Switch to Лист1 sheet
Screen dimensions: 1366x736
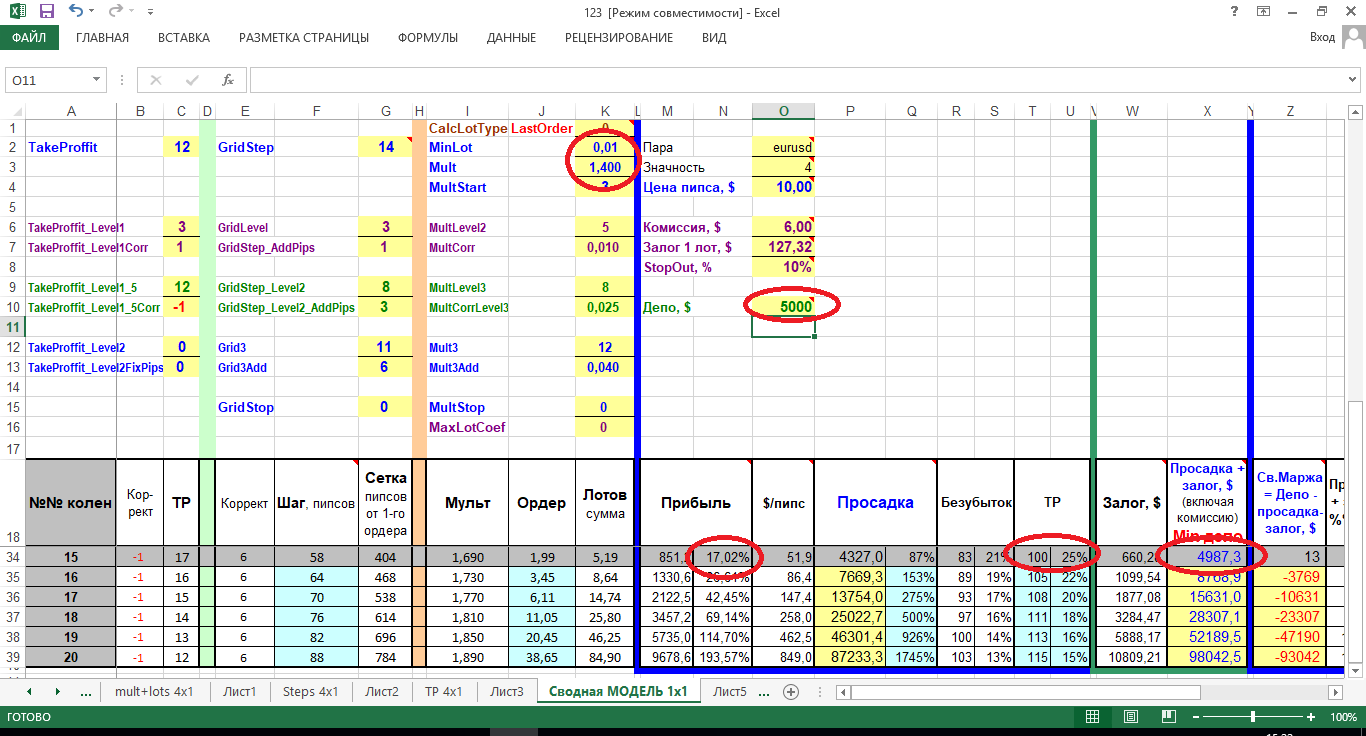(240, 691)
